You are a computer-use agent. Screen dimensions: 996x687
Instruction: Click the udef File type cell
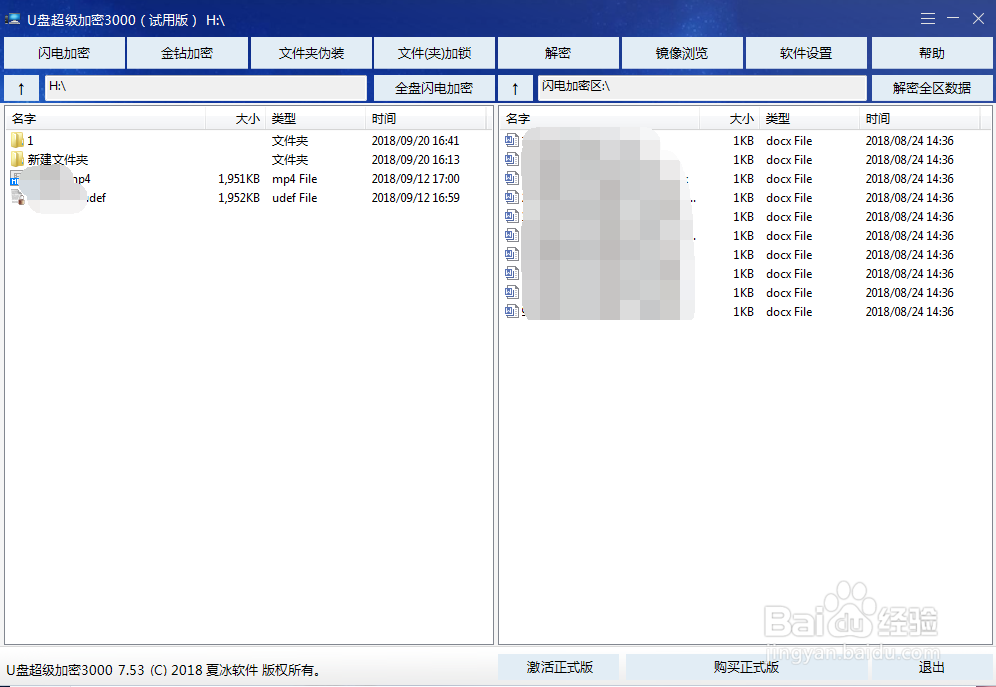point(294,198)
